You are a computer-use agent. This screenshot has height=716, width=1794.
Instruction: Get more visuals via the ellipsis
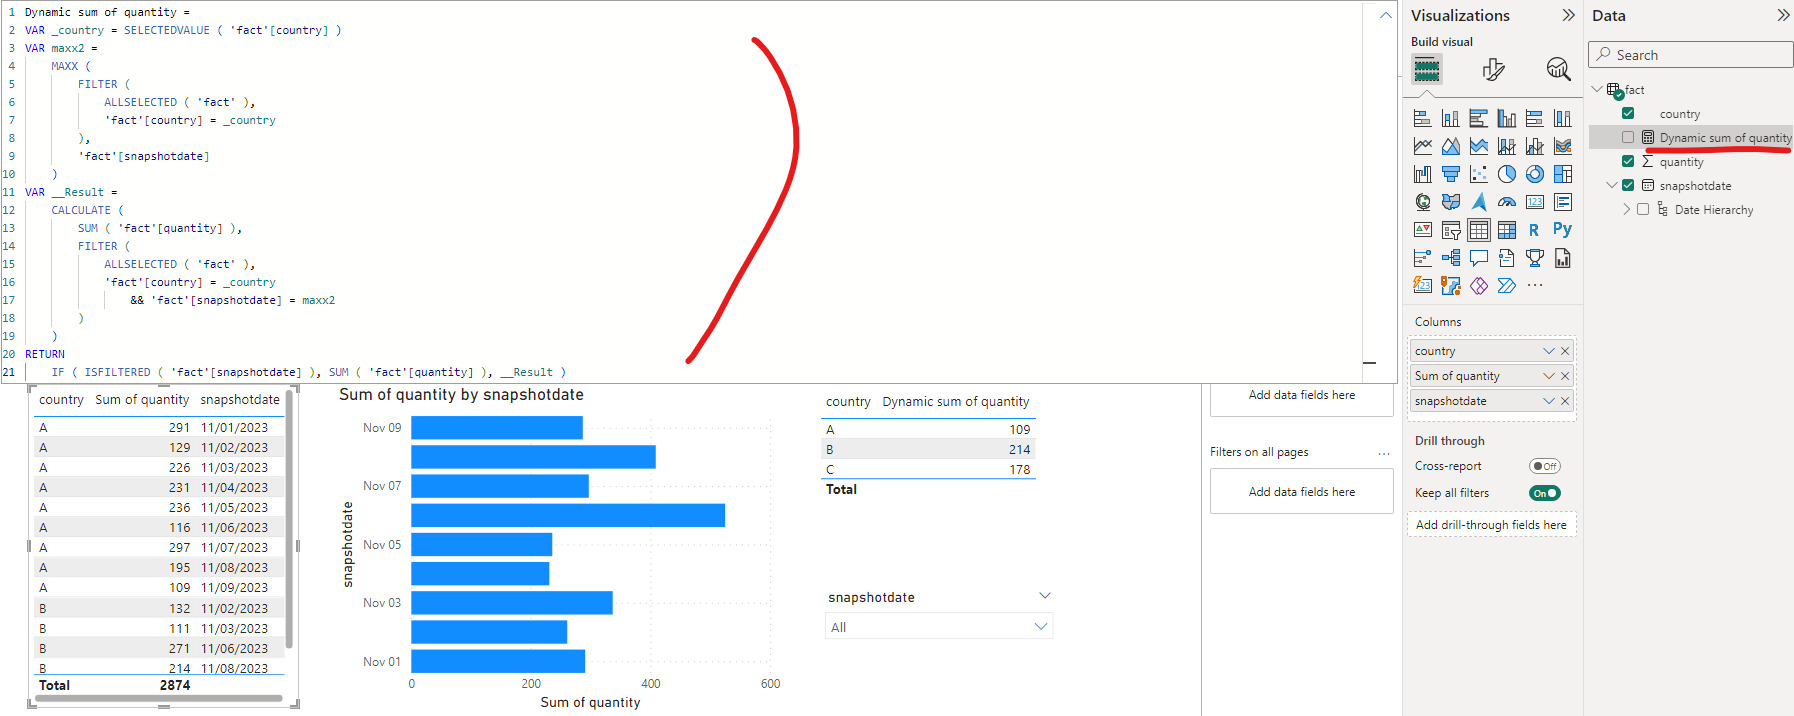tap(1534, 286)
